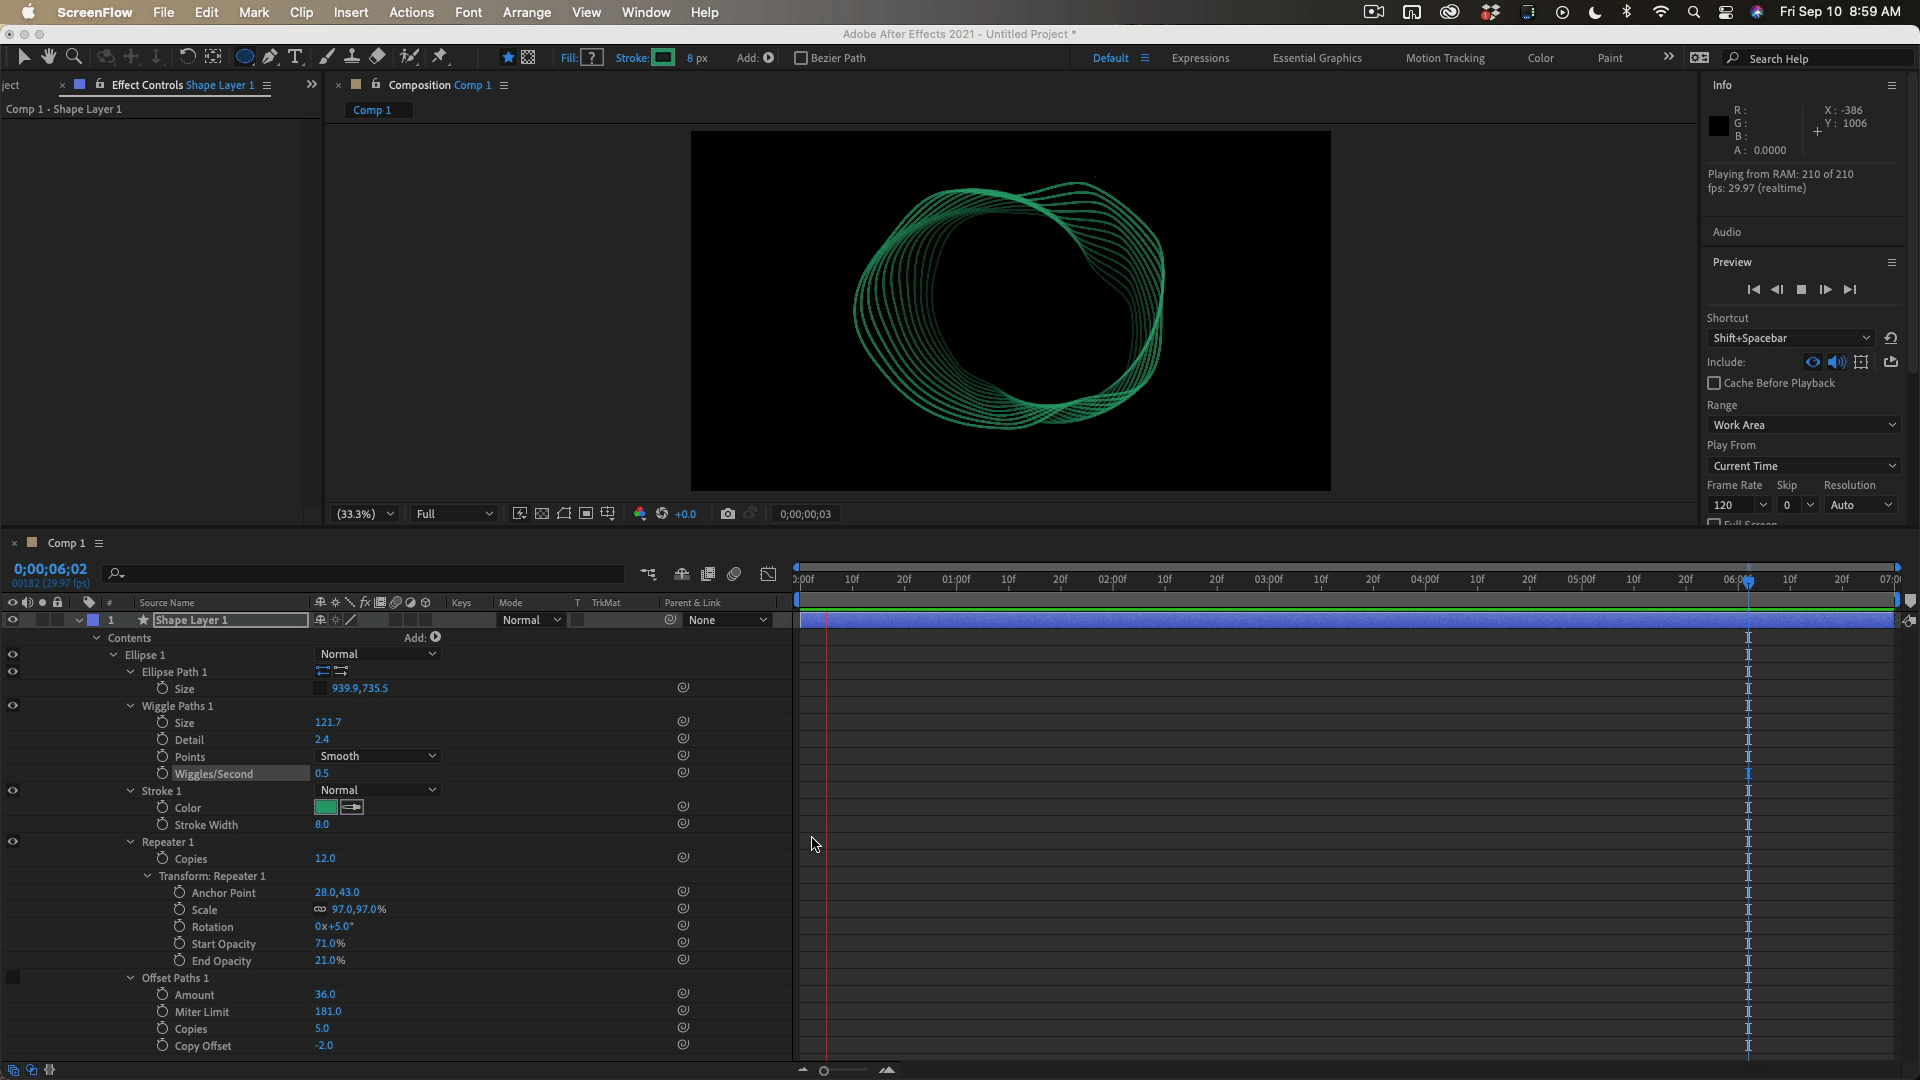
Task: Click the Eraser tool icon
Action: tap(377, 57)
